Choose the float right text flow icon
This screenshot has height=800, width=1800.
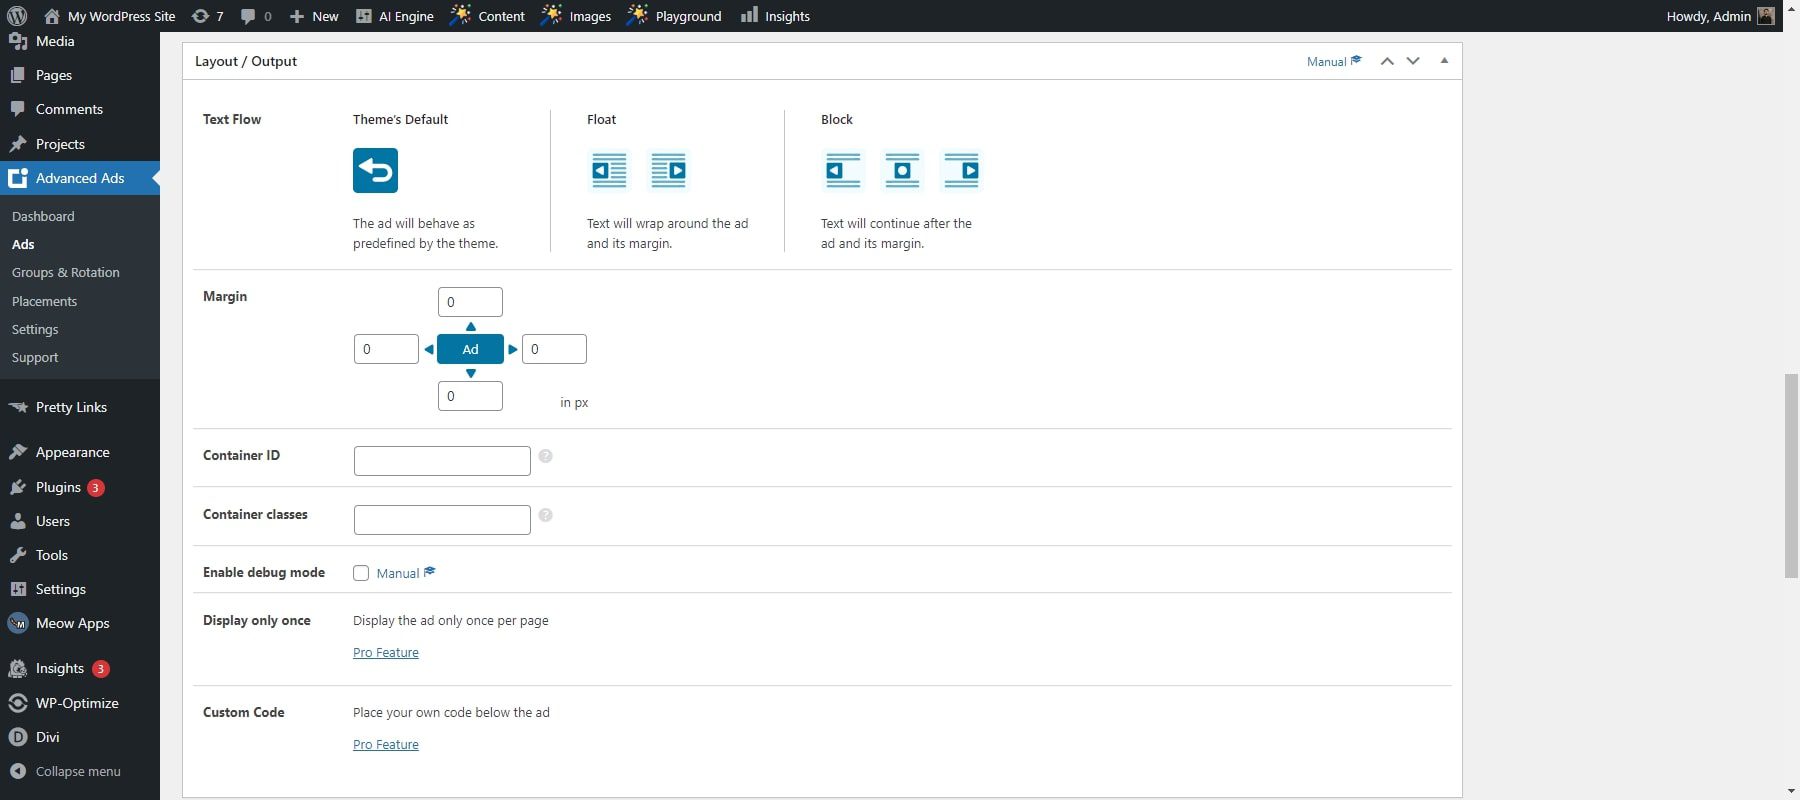coord(668,171)
